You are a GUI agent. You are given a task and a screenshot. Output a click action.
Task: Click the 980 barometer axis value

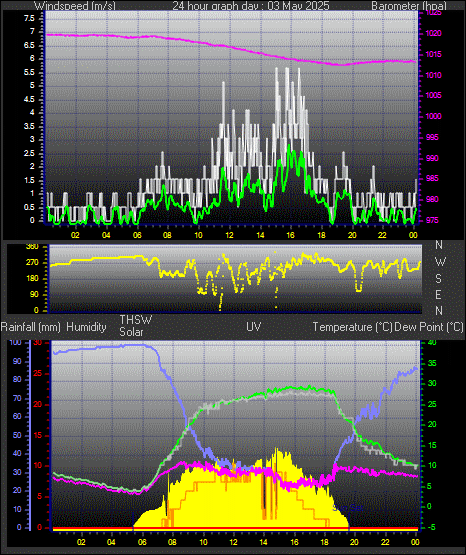[x=432, y=199]
